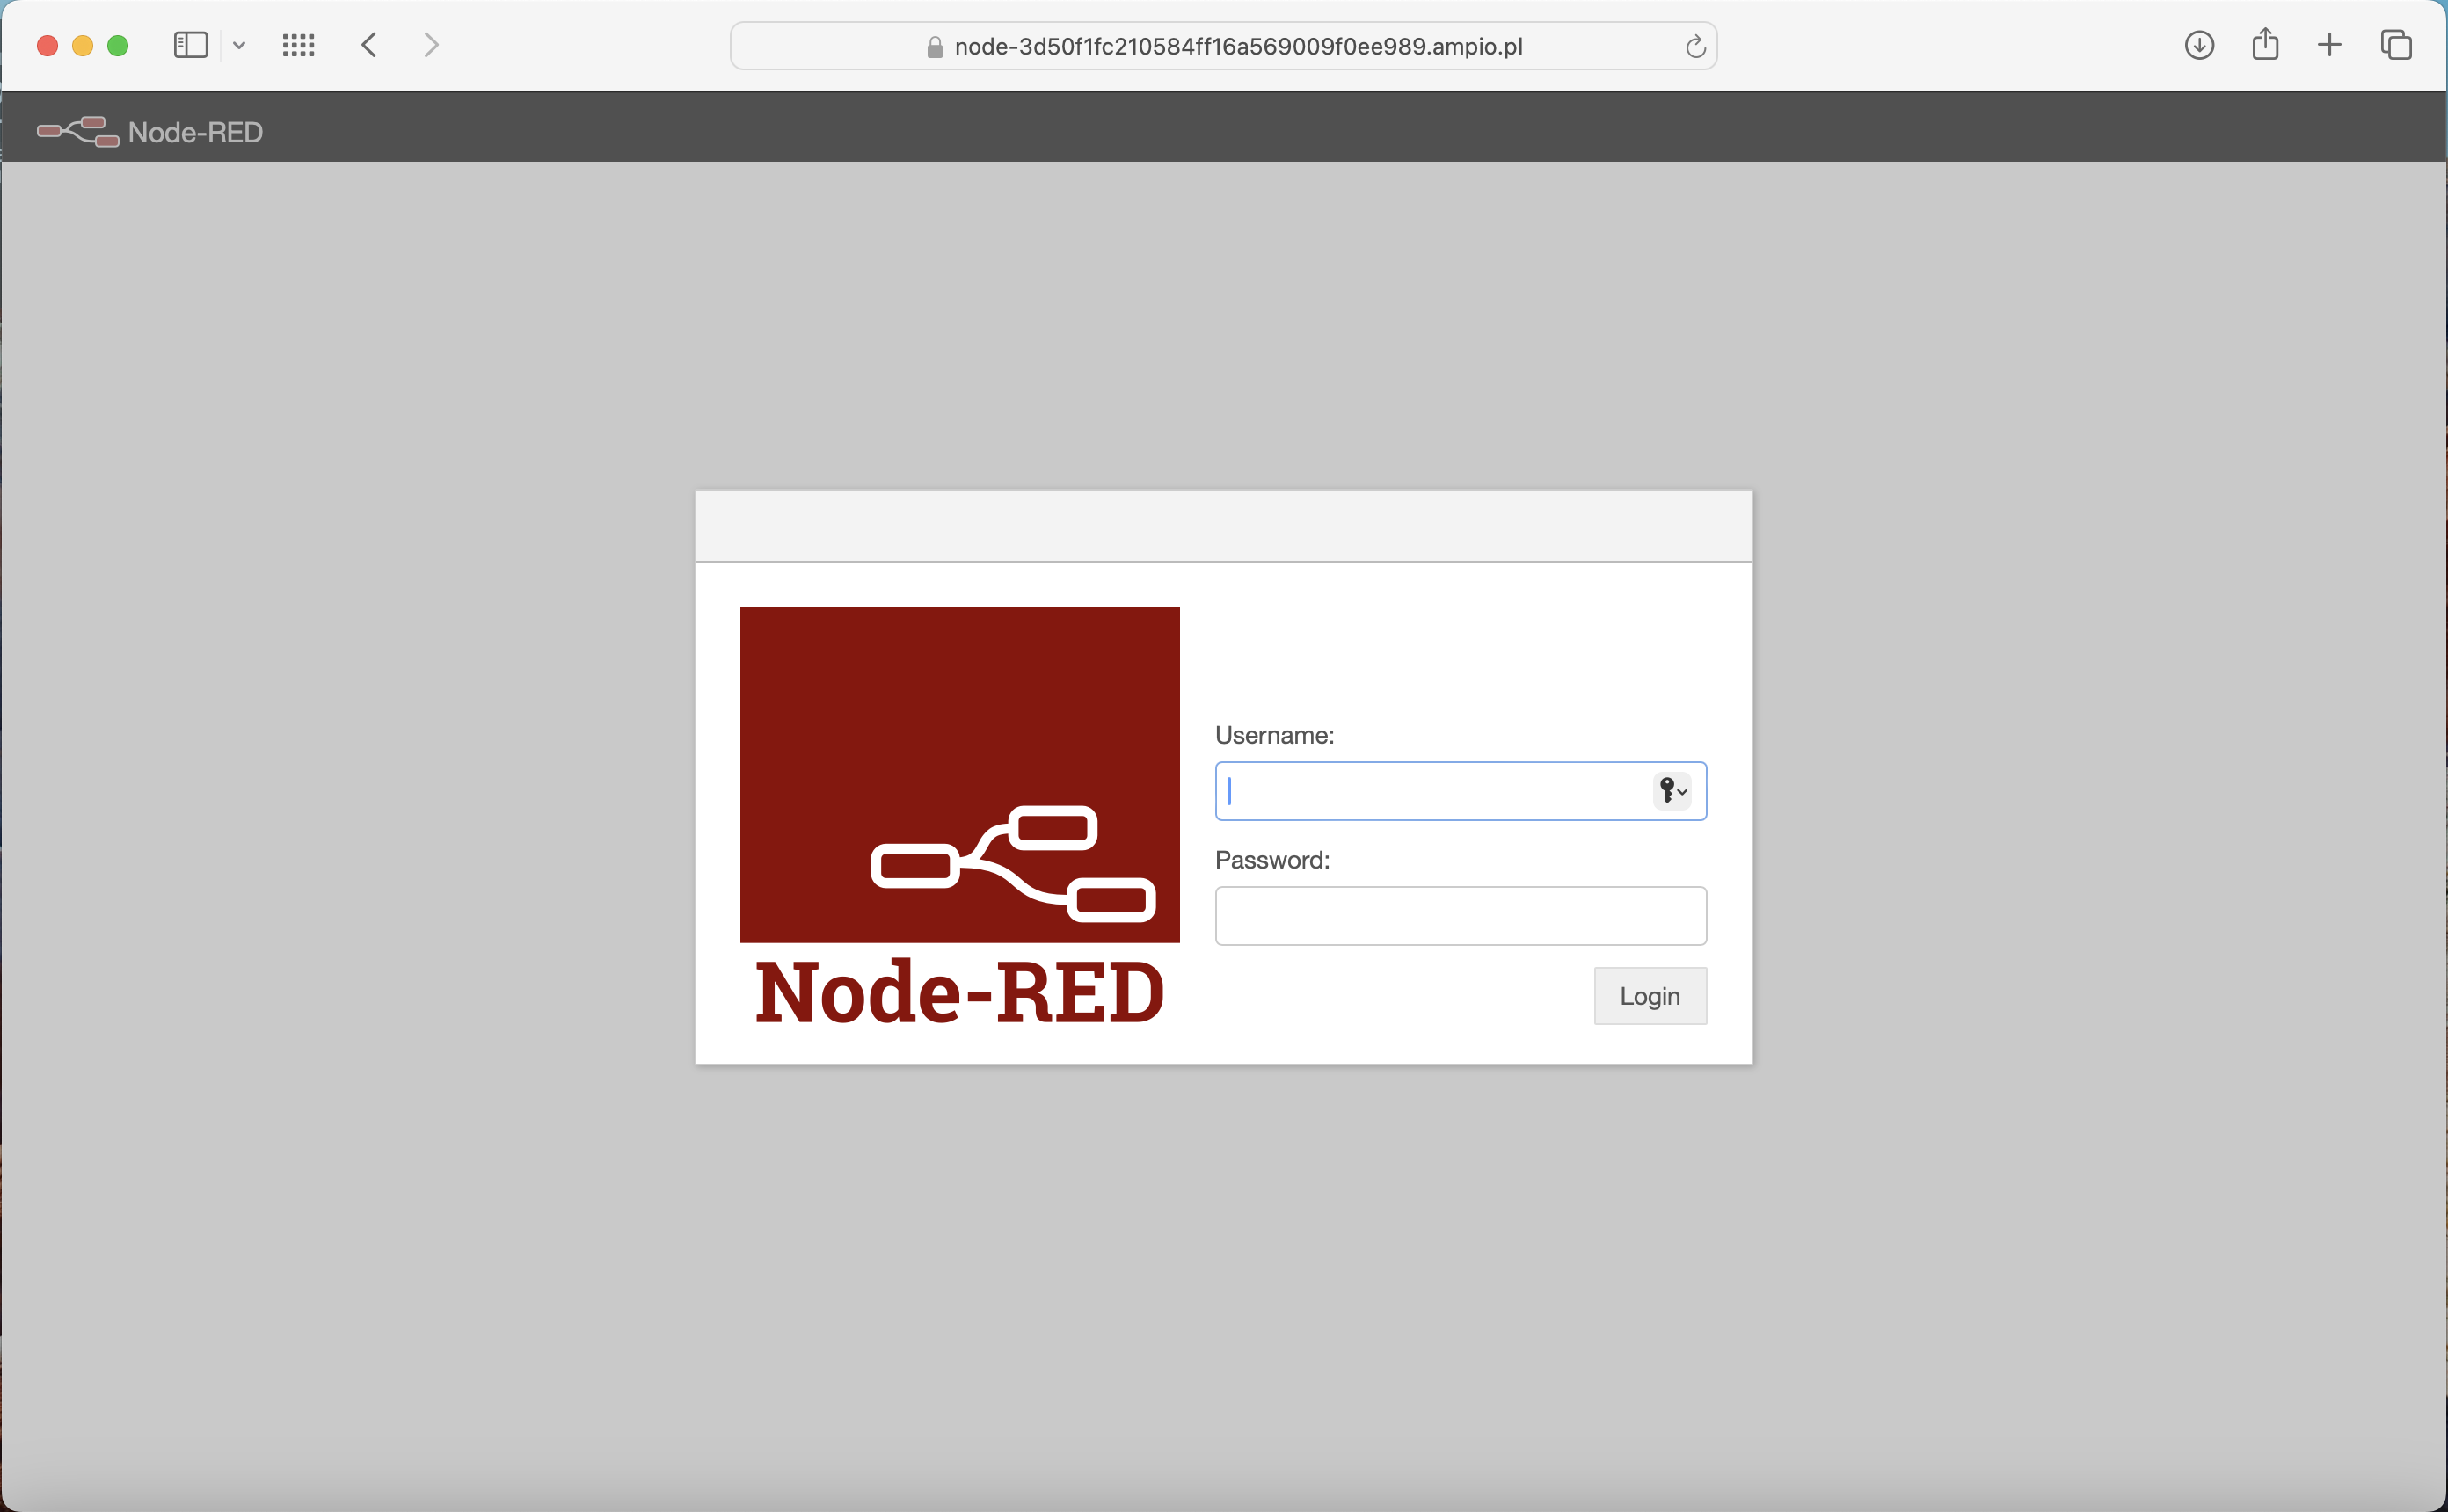Close the Safari window with red button
The height and width of the screenshot is (1512, 2448).
pyautogui.click(x=47, y=46)
